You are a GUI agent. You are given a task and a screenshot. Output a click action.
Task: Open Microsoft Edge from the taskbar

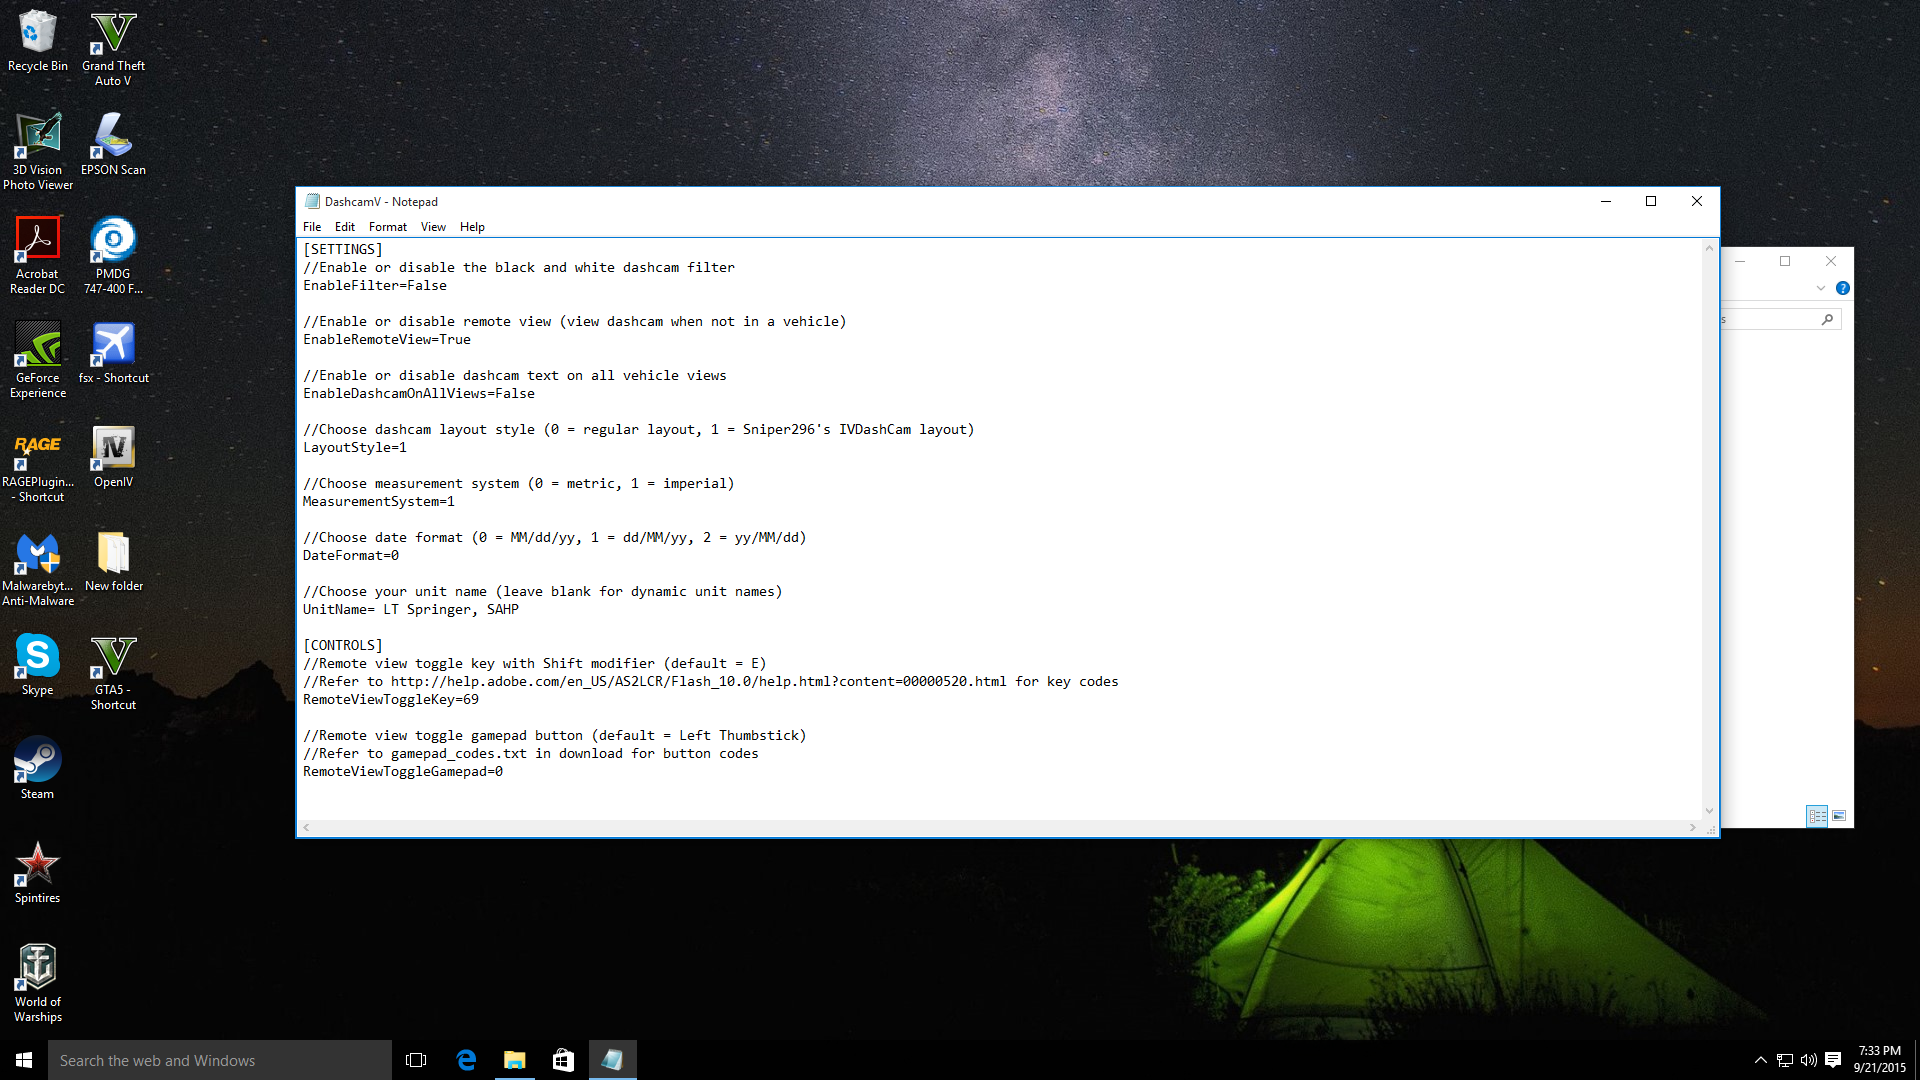coord(466,1060)
